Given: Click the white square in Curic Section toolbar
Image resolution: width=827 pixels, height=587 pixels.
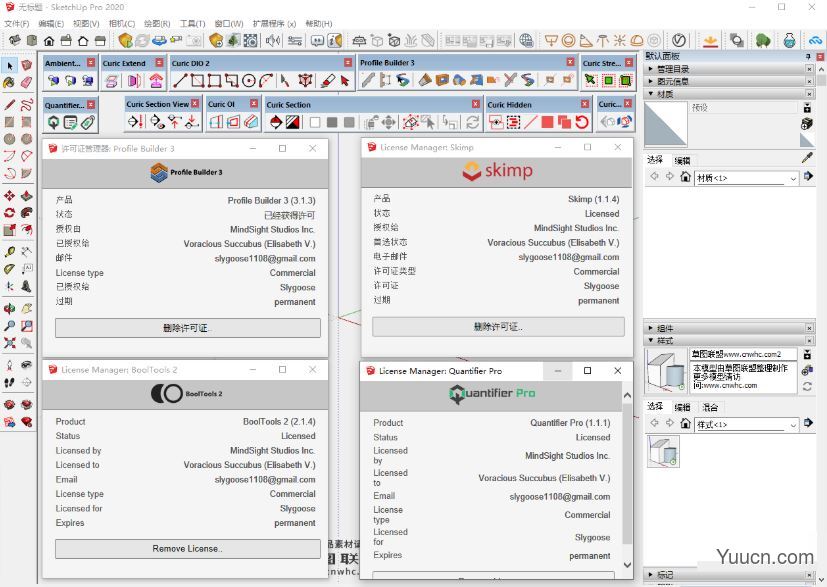Looking at the screenshot, I should pyautogui.click(x=315, y=123).
